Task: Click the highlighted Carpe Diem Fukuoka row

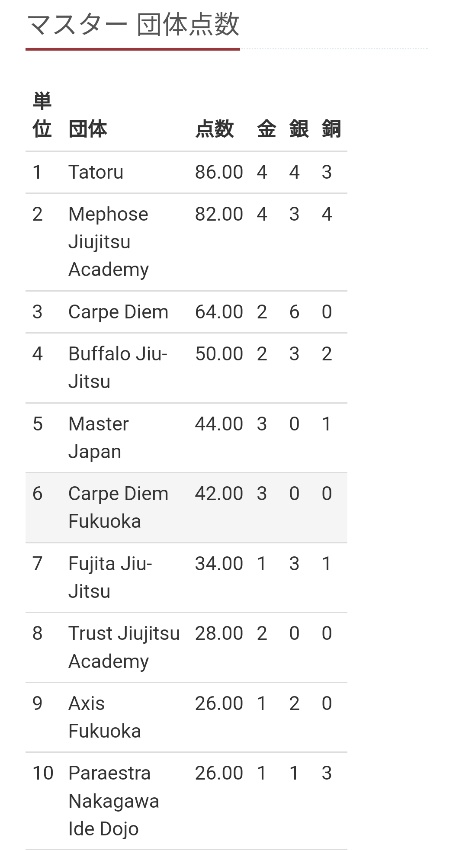Action: click(x=186, y=507)
